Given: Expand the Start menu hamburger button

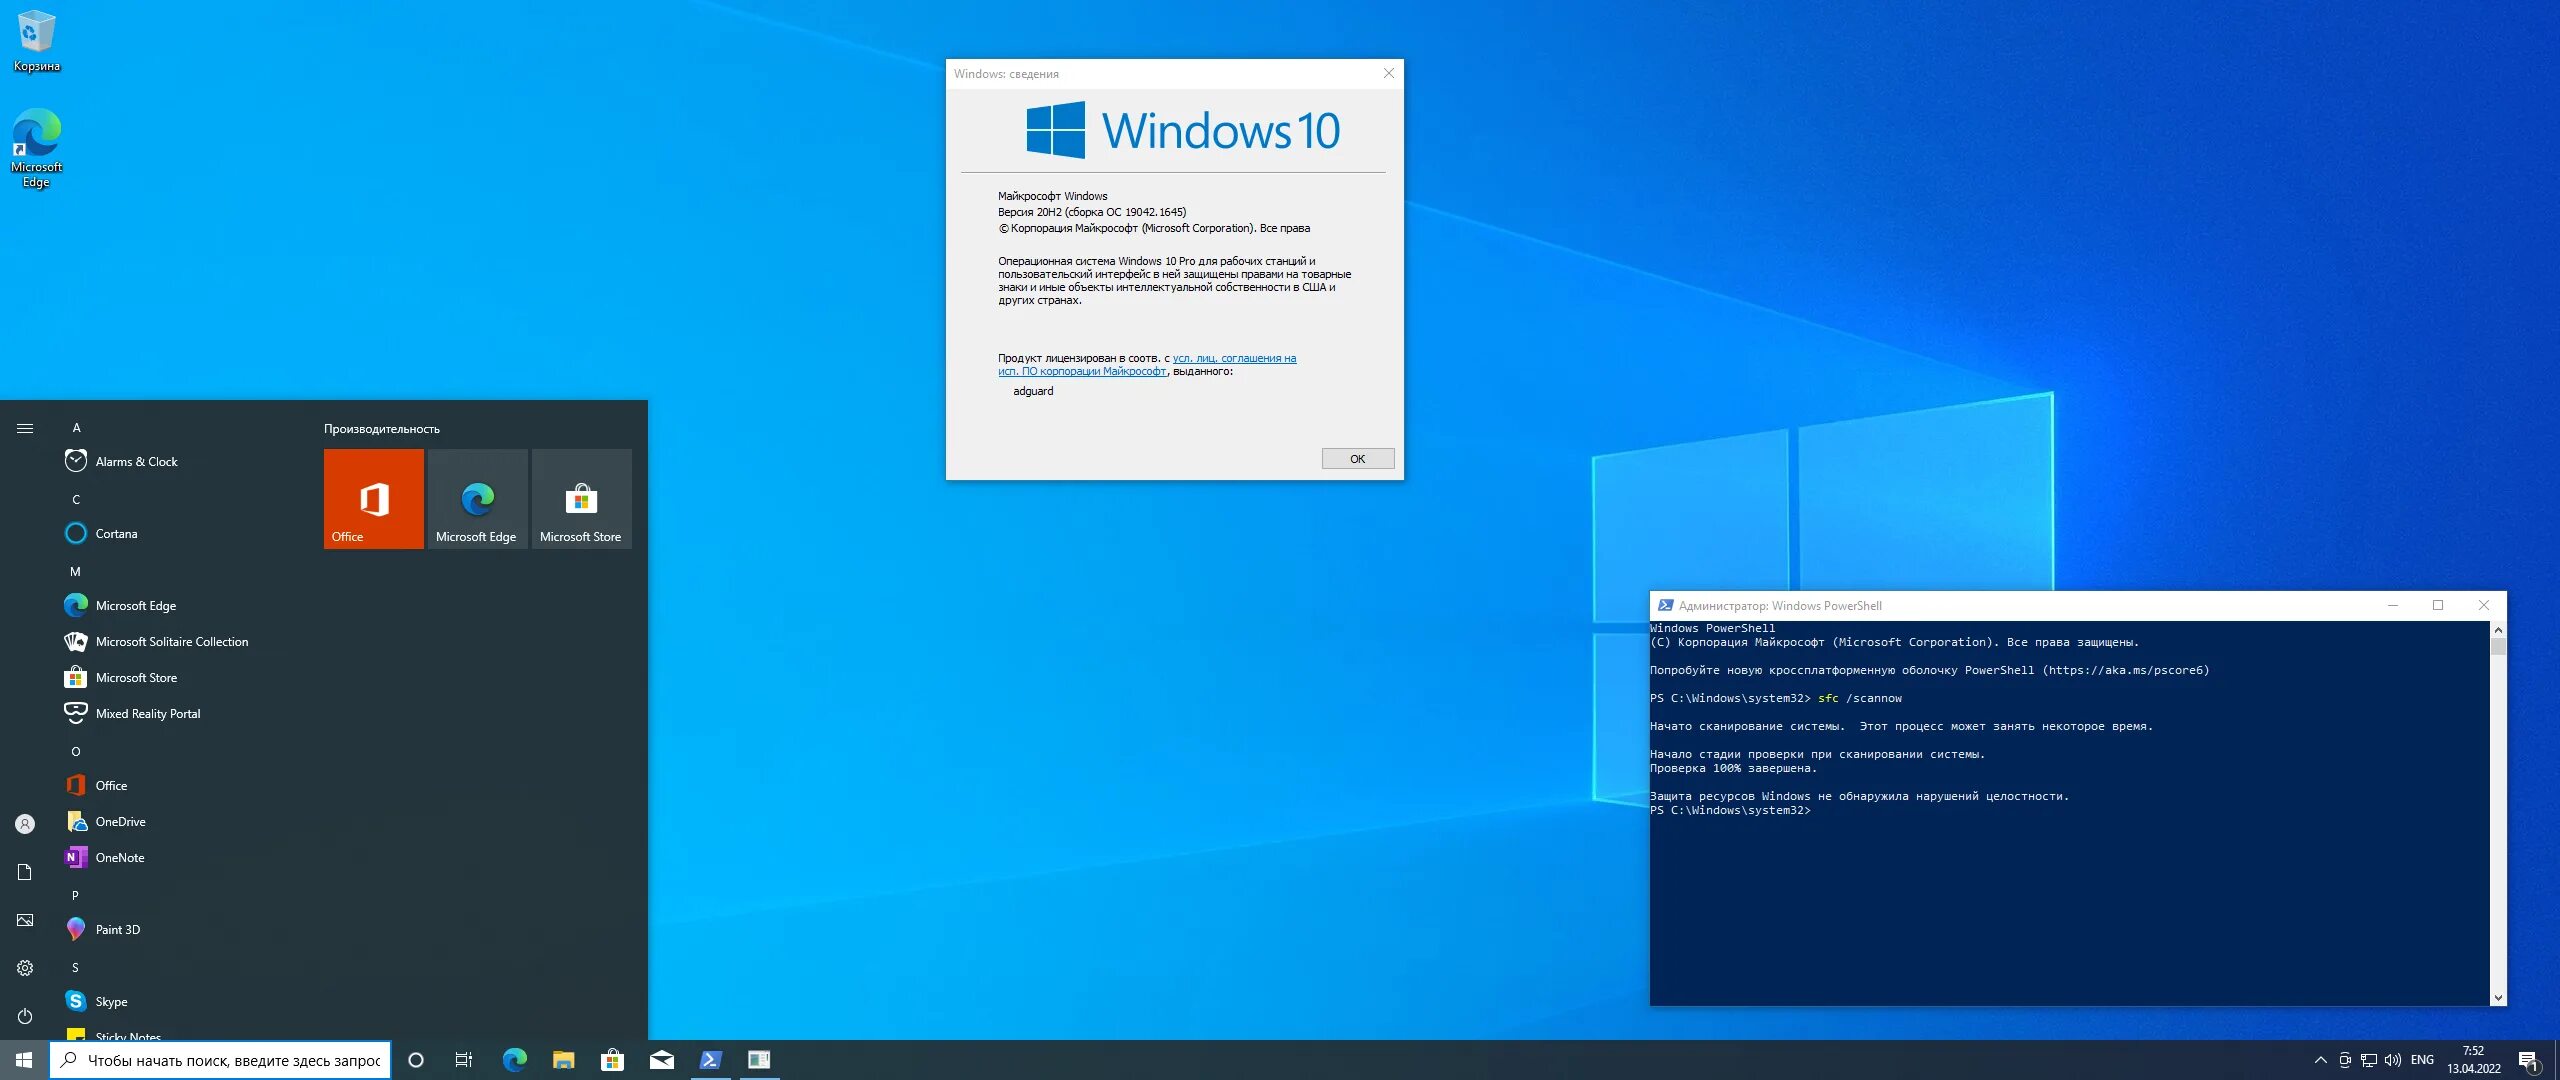Looking at the screenshot, I should click(25, 428).
